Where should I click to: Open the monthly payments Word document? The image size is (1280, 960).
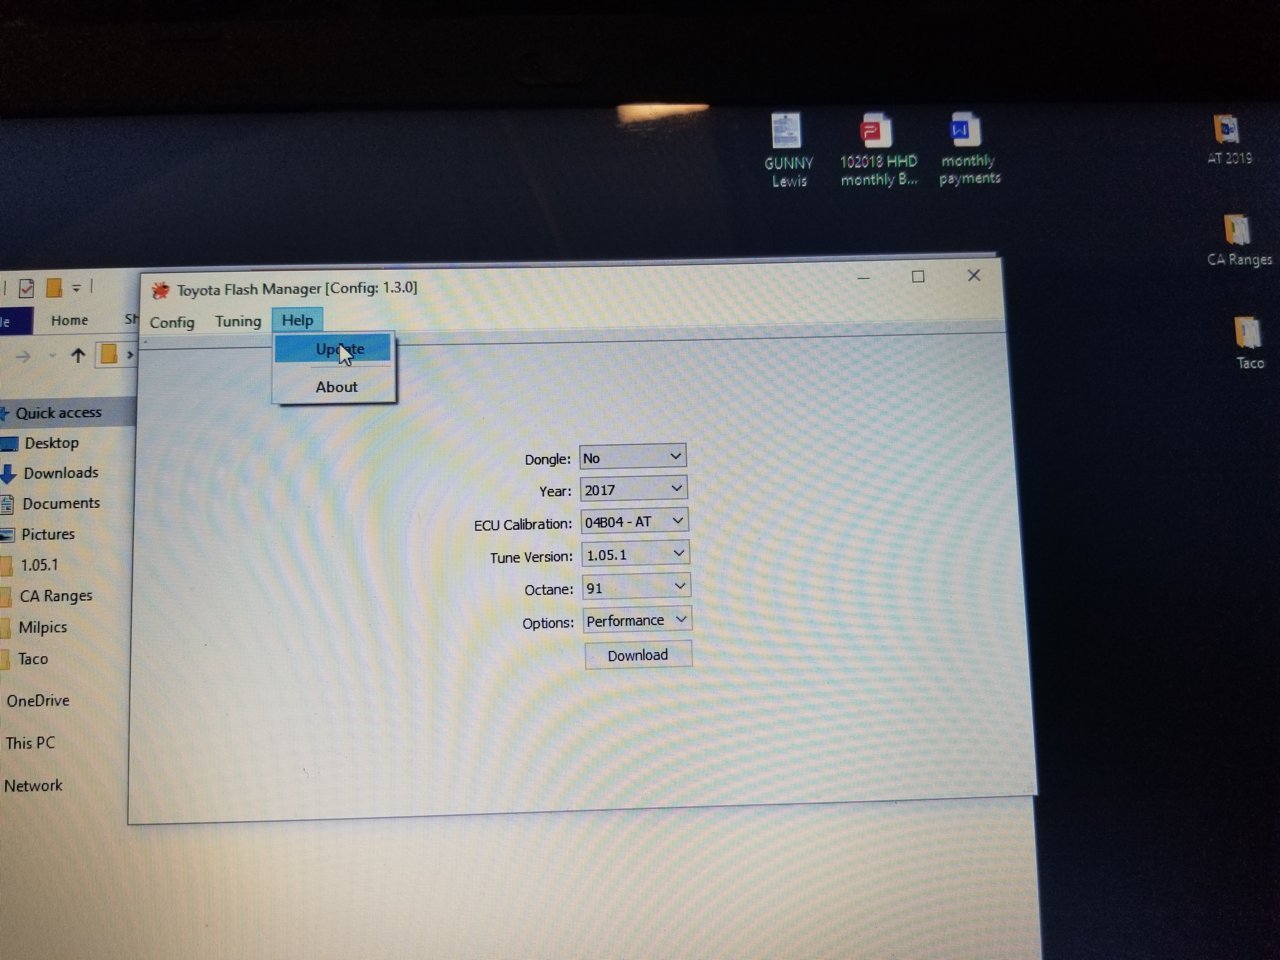pos(968,149)
